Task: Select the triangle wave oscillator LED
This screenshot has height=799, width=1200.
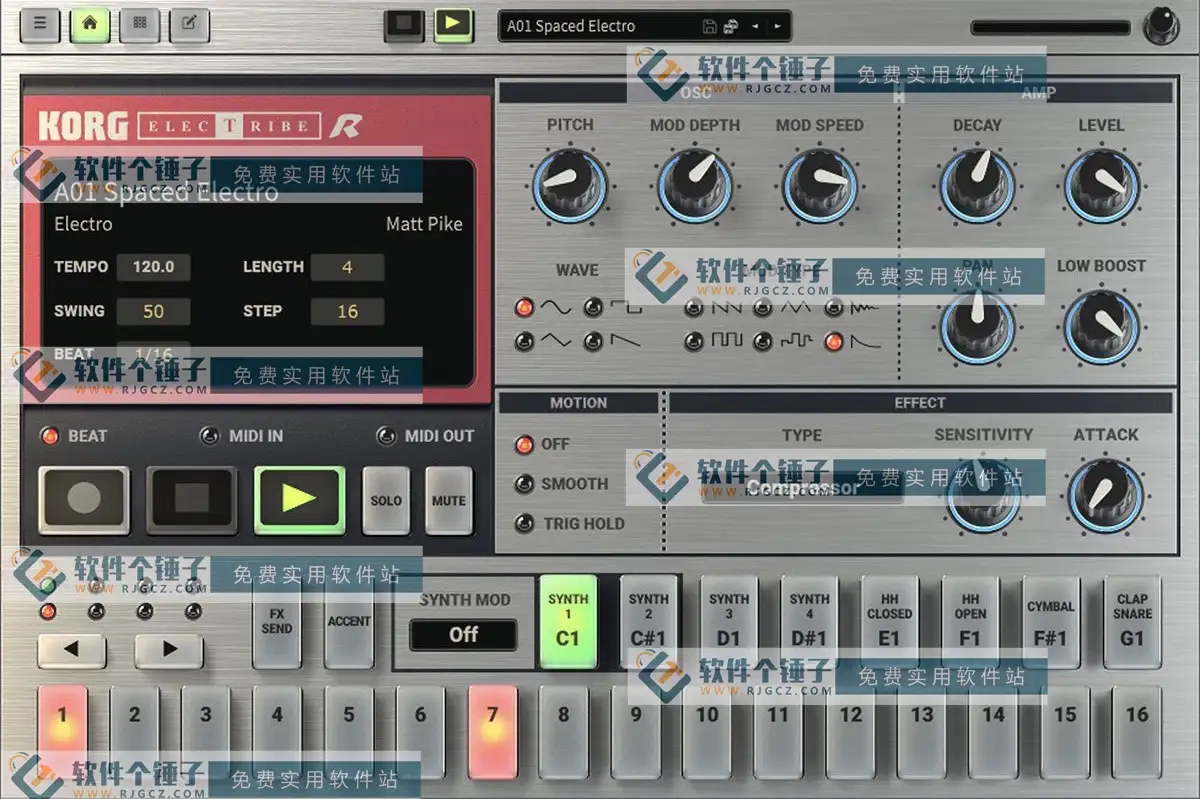Action: coord(522,343)
